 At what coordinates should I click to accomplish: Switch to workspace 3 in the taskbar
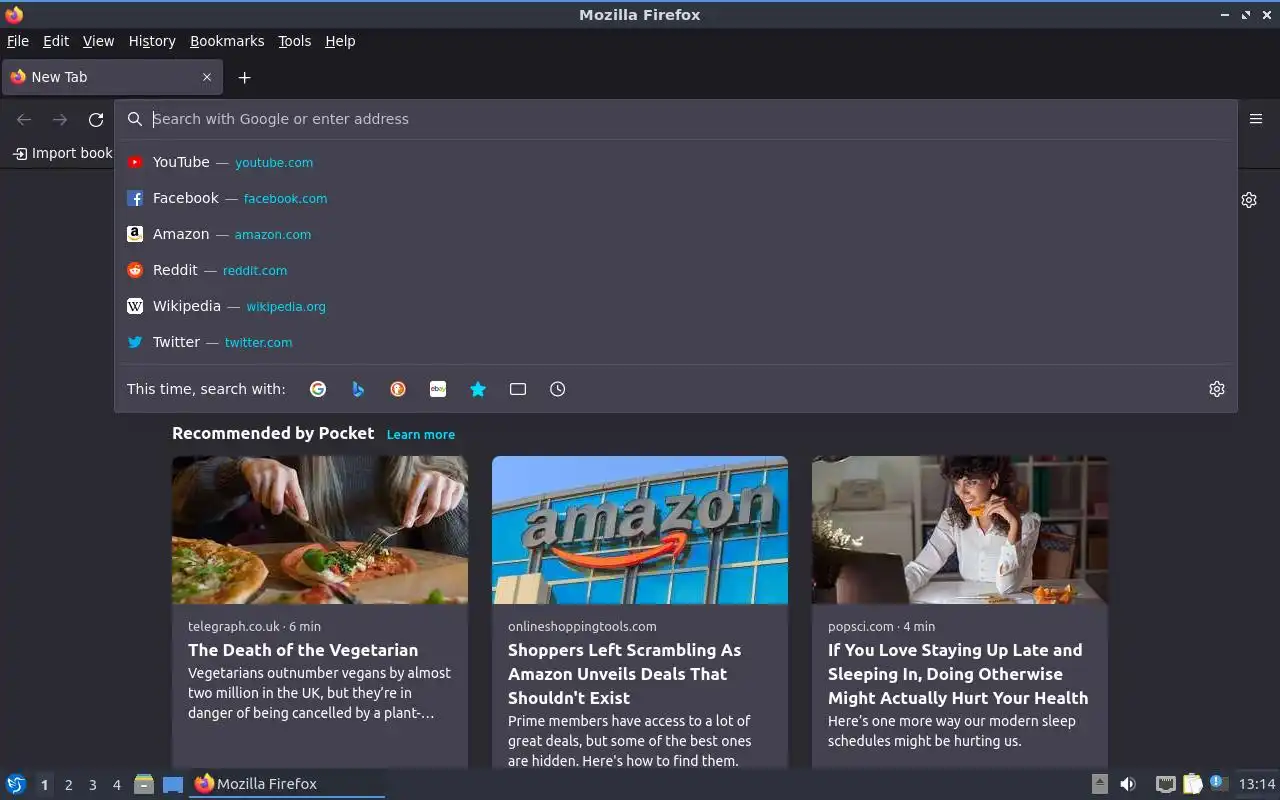(92, 785)
